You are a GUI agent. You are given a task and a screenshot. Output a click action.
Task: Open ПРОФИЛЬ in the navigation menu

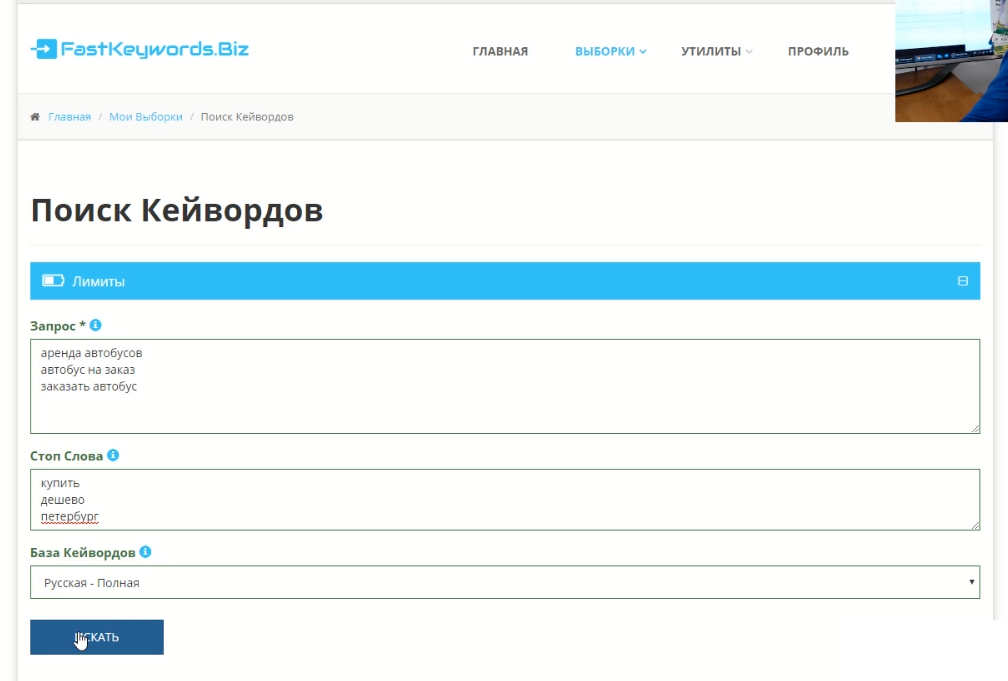[x=818, y=51]
